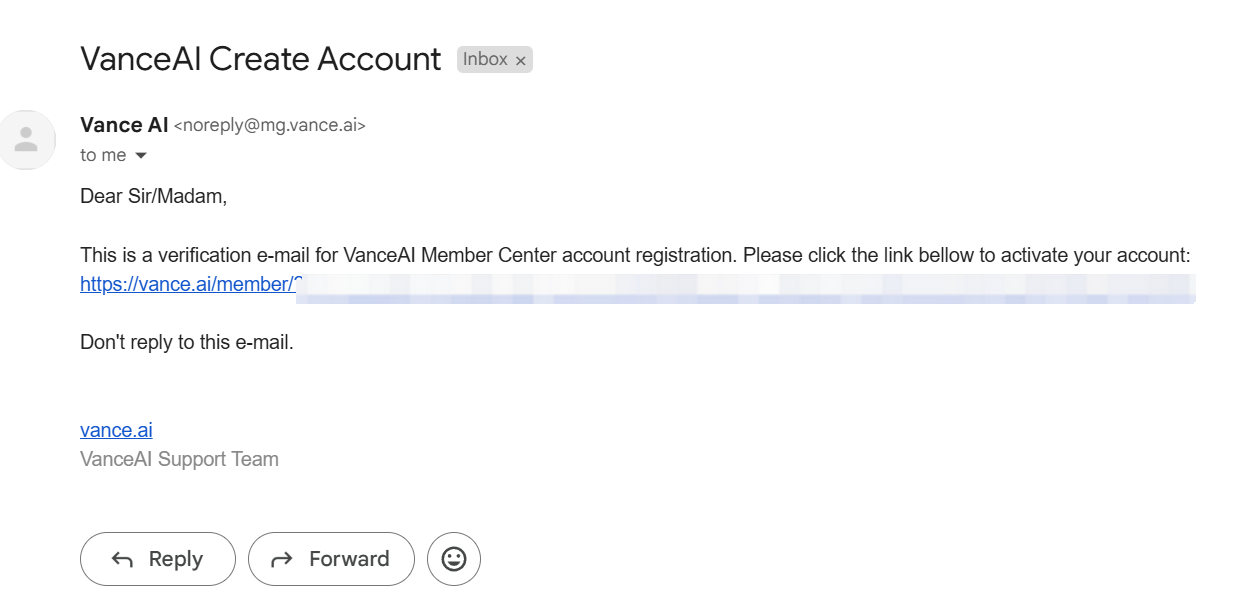The image size is (1258, 616).
Task: Click the sender's profile avatar icon
Action: point(27,140)
